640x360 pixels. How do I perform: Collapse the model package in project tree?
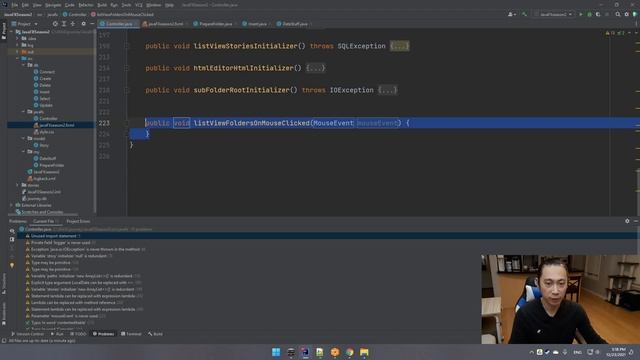23,138
